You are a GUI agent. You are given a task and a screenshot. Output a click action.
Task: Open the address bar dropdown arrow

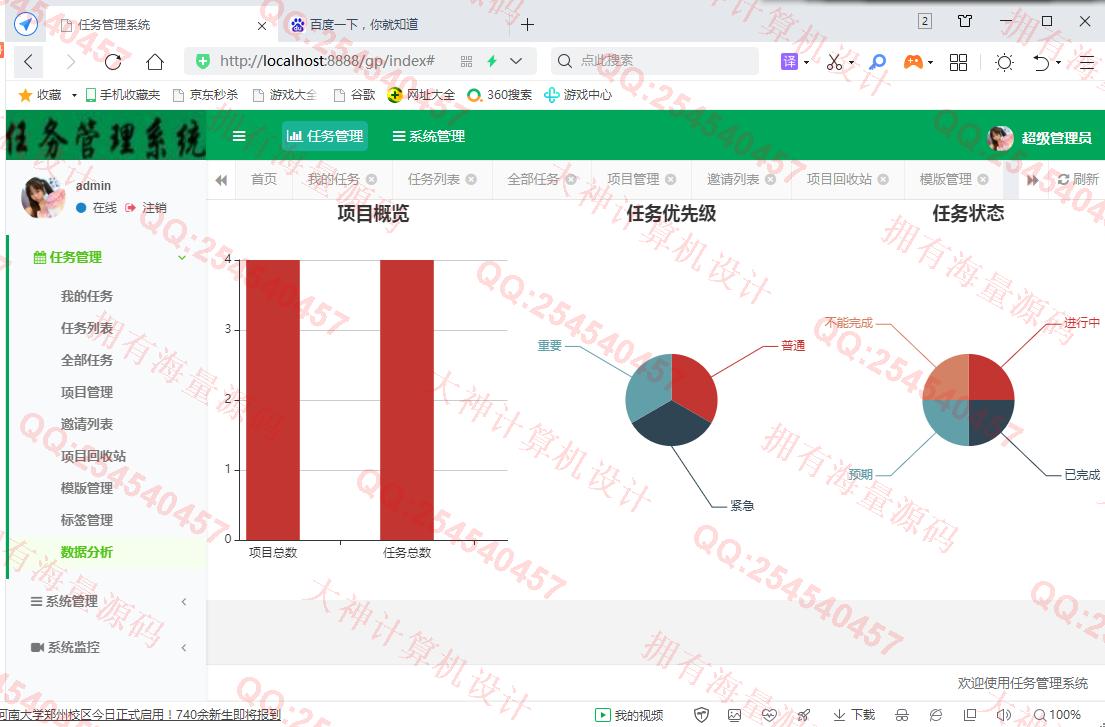pos(516,61)
